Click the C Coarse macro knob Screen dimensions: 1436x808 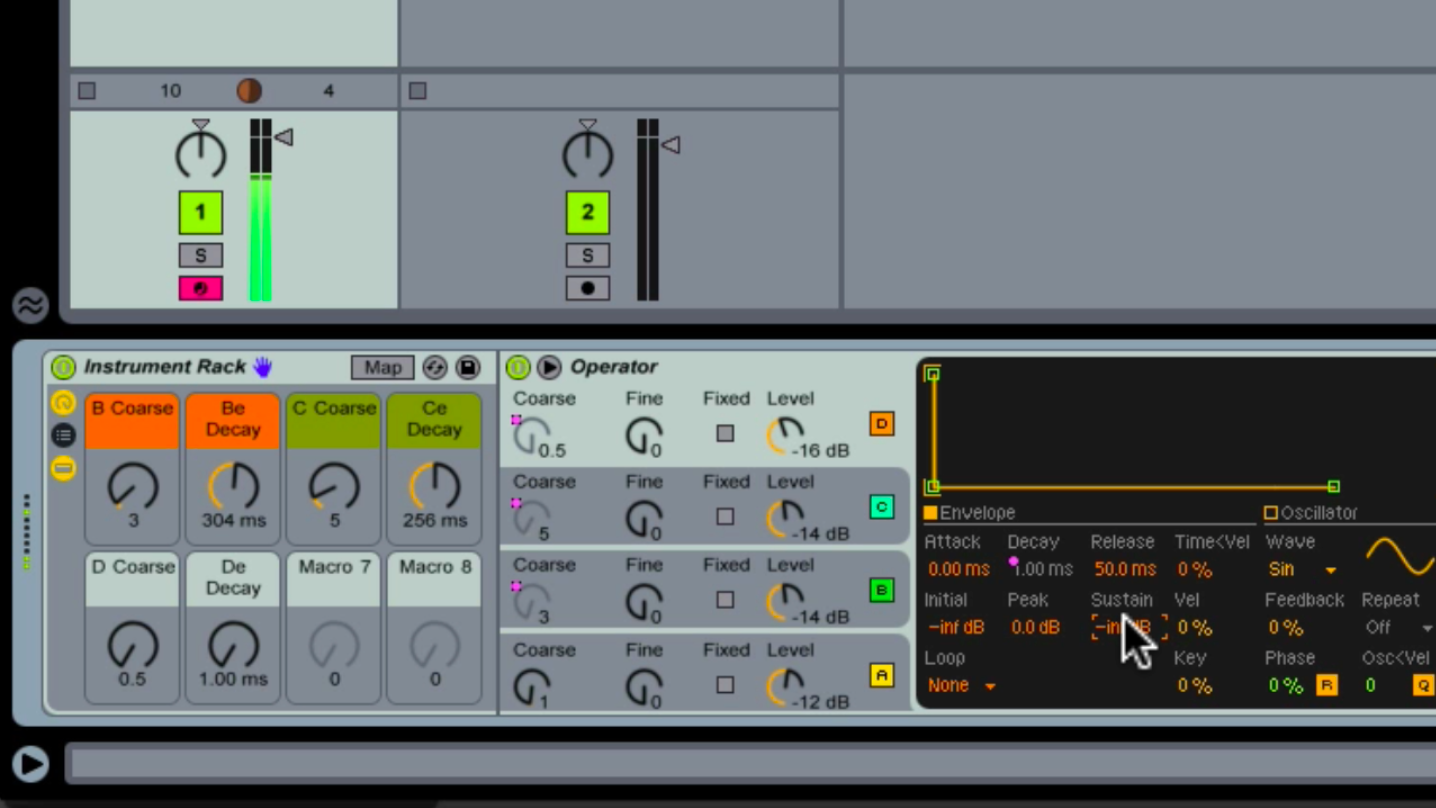point(334,486)
